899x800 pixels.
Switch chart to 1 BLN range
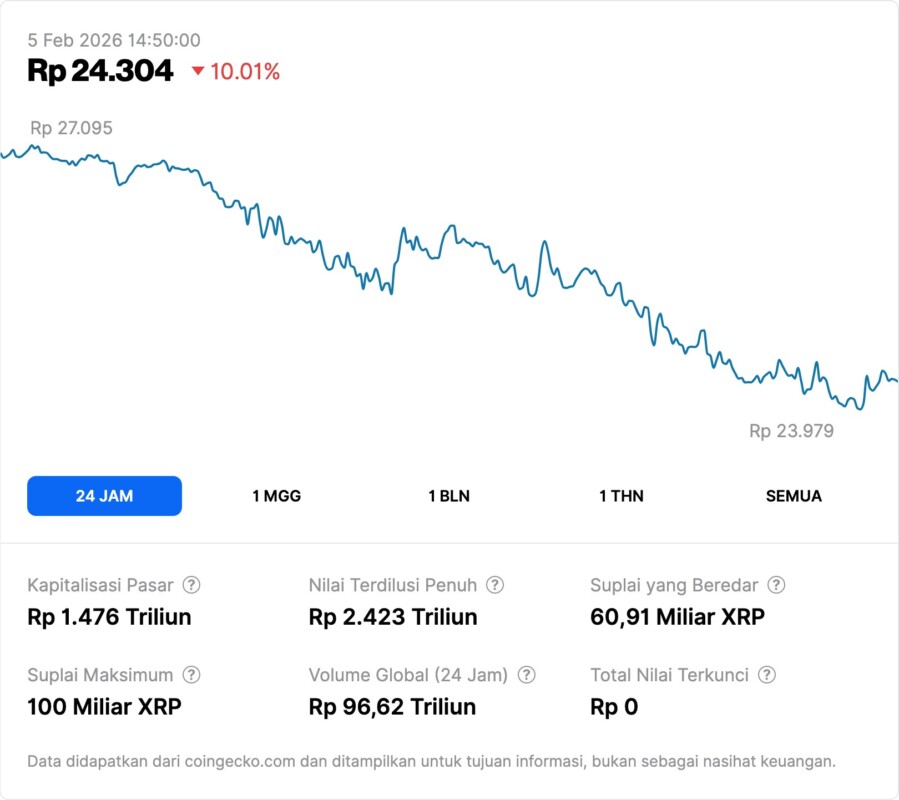[x=449, y=496]
